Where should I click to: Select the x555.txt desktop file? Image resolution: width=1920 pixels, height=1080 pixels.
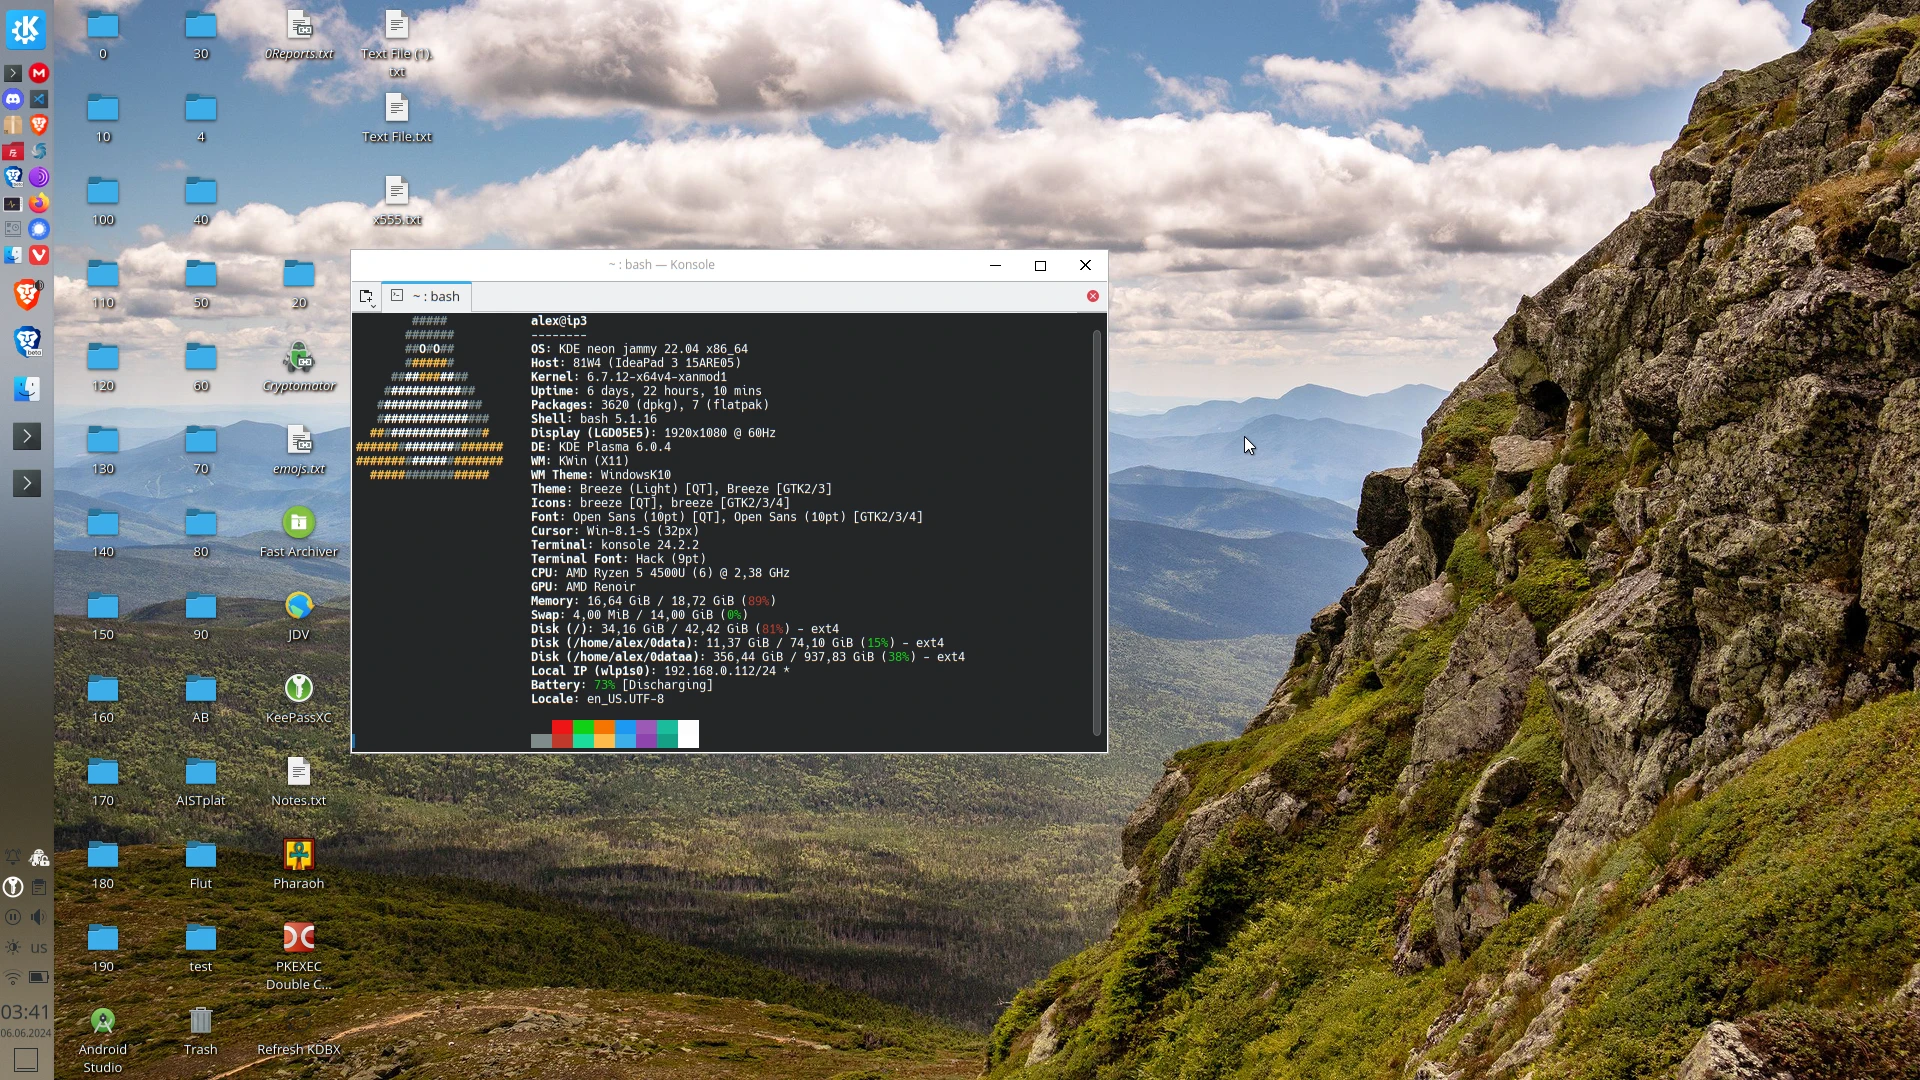pos(397,200)
